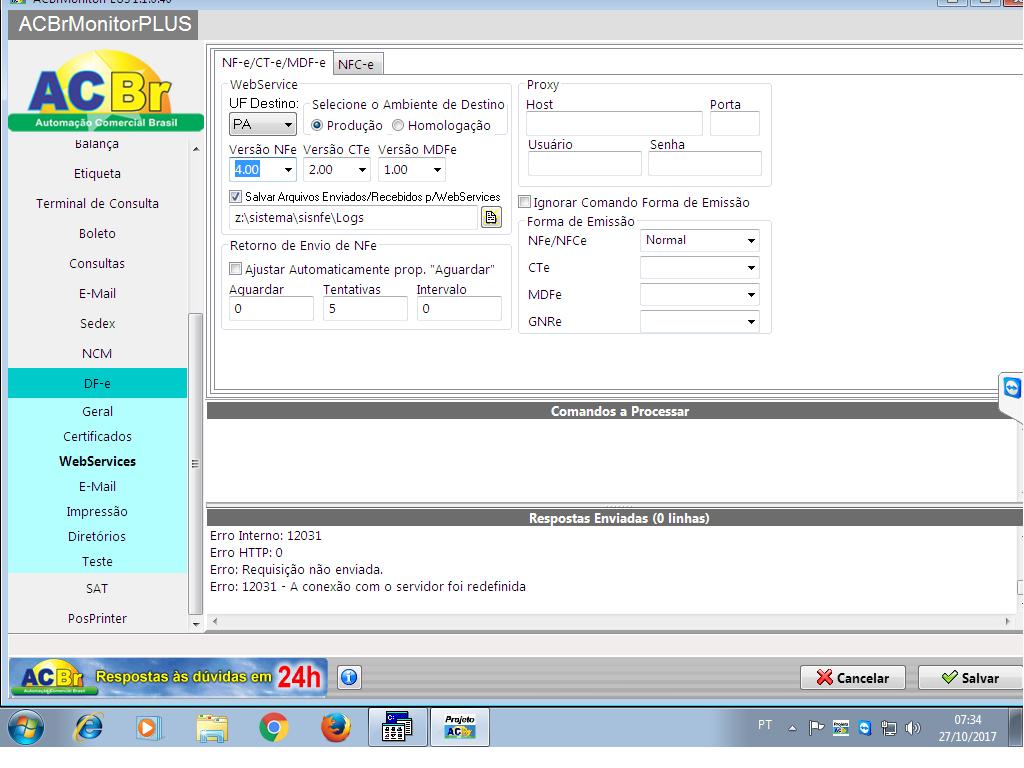Click the Action Center flag tray icon
This screenshot has height=768, width=1024.
click(x=816, y=727)
